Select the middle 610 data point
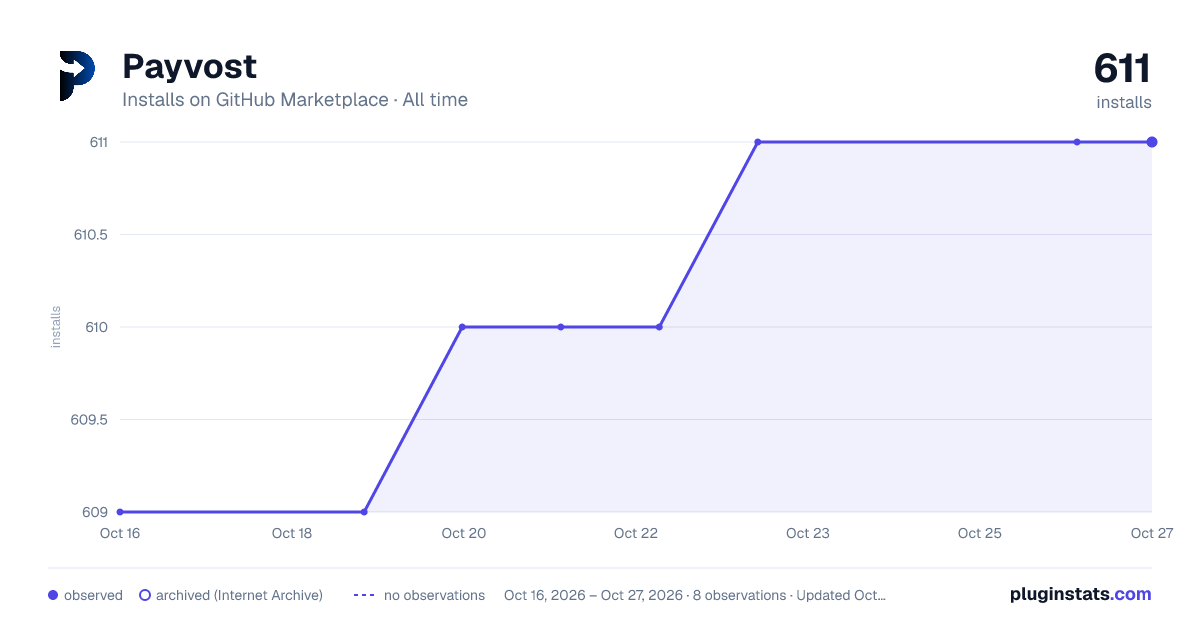The height and width of the screenshot is (630, 1200). pos(561,327)
